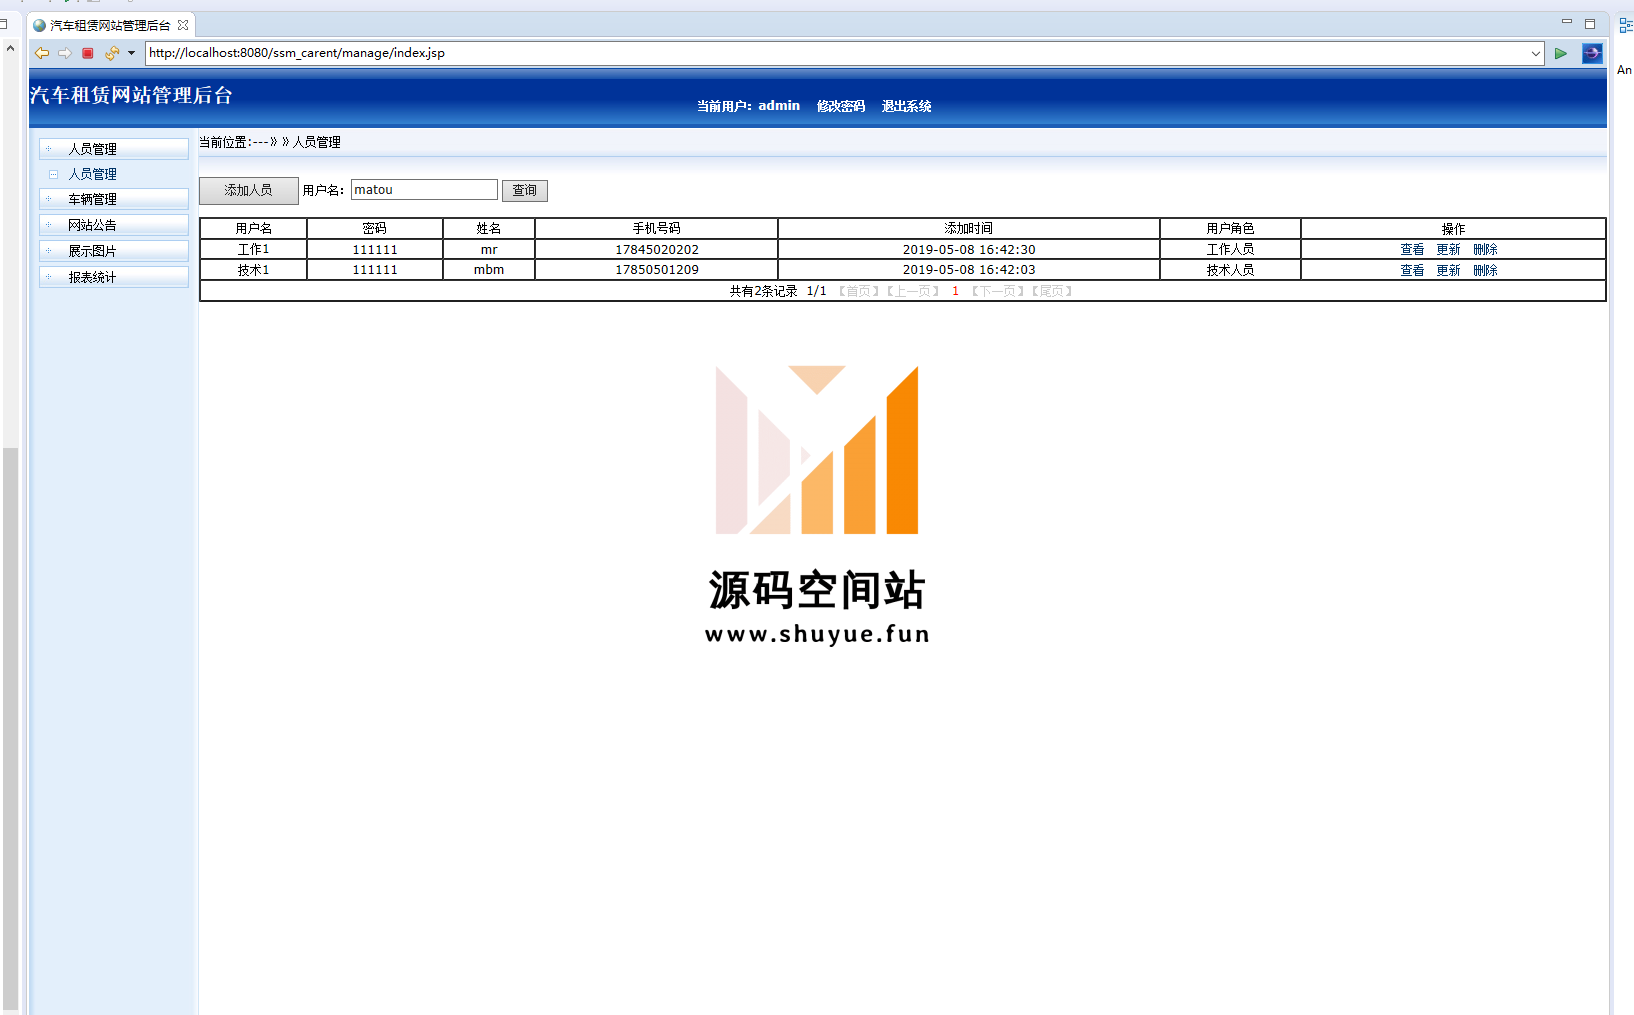Click the 用户角色 column header
The image size is (1634, 1015).
[x=1230, y=229]
